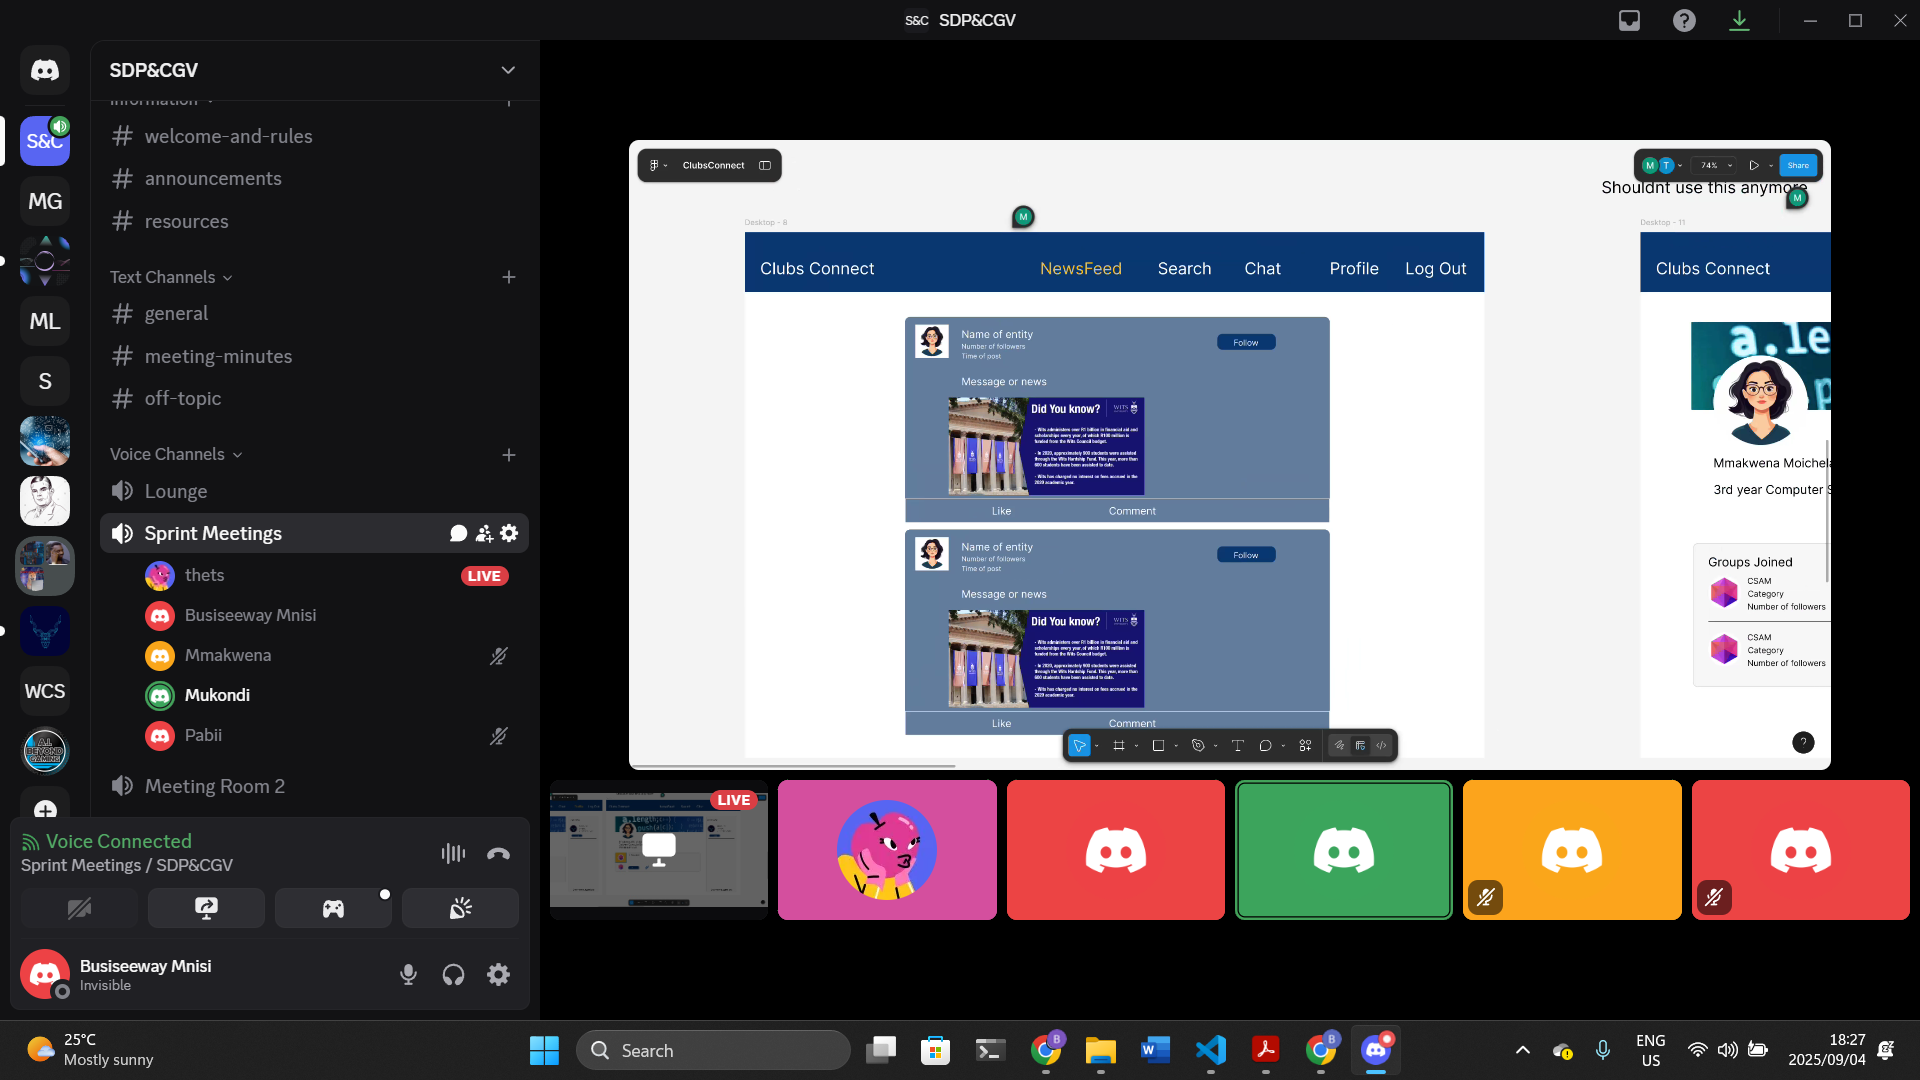Viewport: 1920px width, 1080px height.
Task: Open the soundboard panel
Action: click(460, 908)
